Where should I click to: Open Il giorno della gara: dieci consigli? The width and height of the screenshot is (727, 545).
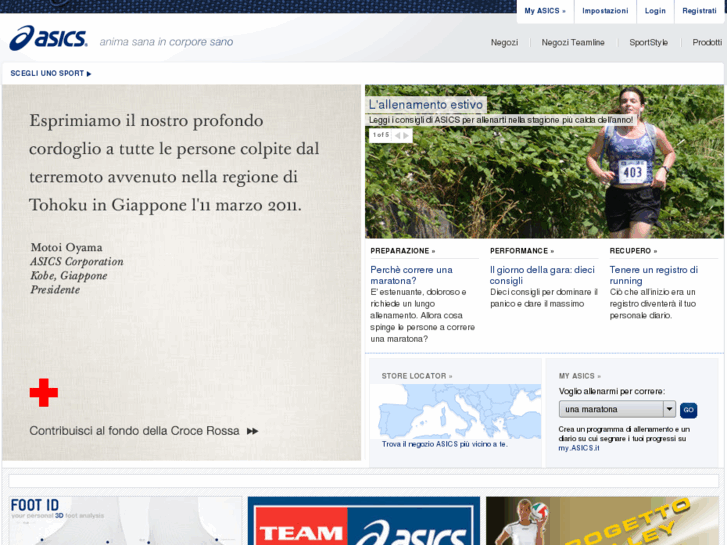click(x=542, y=275)
